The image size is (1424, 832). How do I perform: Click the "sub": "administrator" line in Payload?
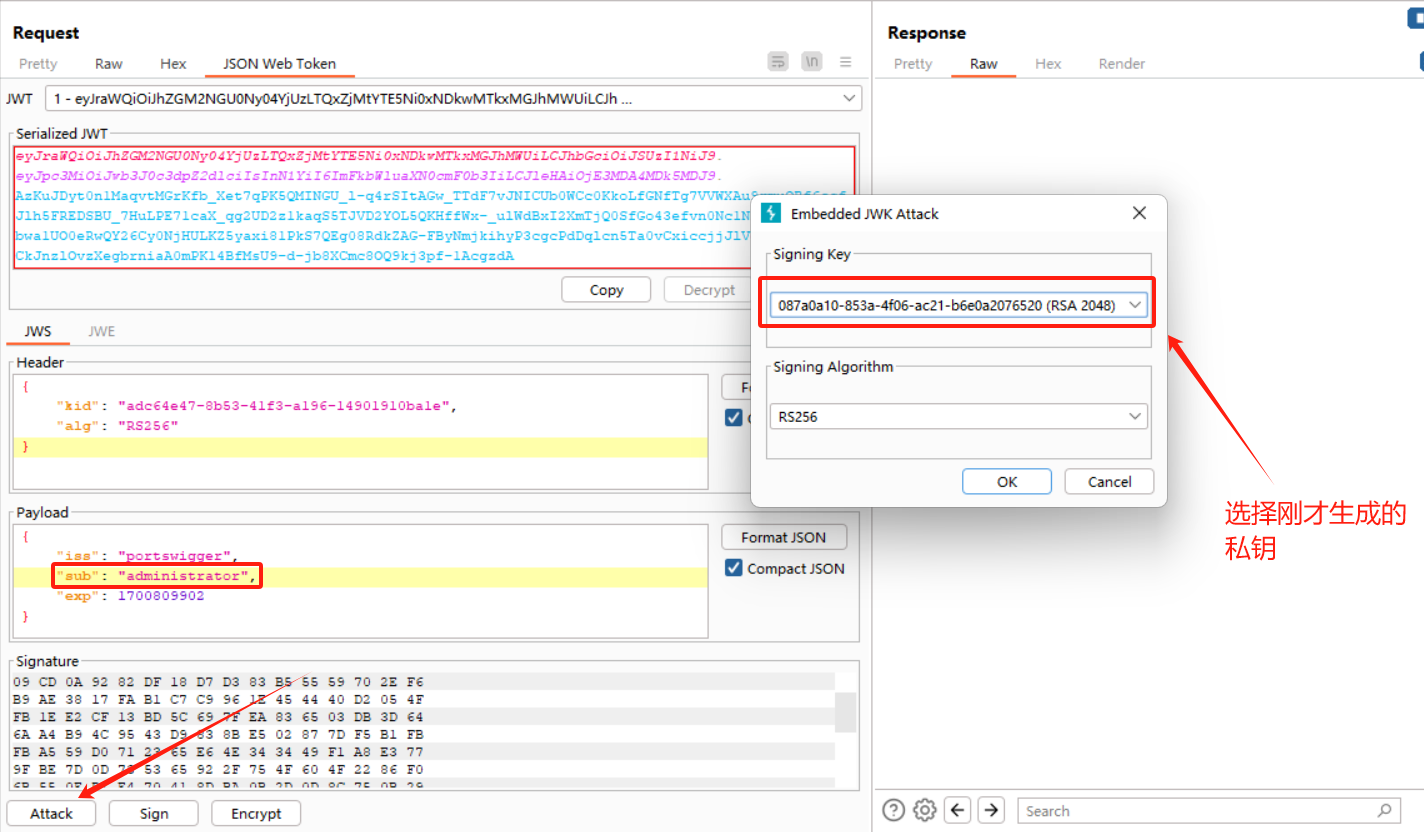(x=157, y=576)
